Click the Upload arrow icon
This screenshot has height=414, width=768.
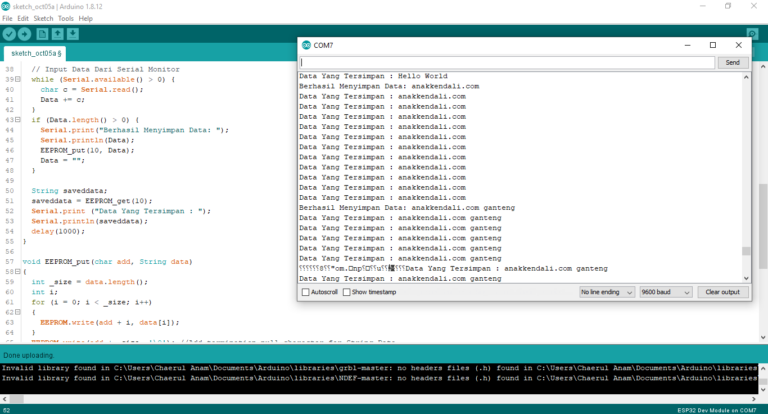(25, 34)
